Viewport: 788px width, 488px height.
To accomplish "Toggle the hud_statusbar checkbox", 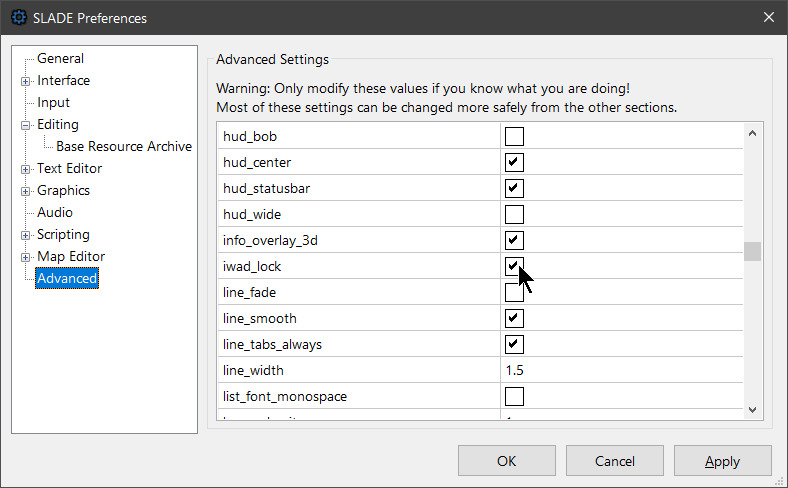I will tap(514, 188).
